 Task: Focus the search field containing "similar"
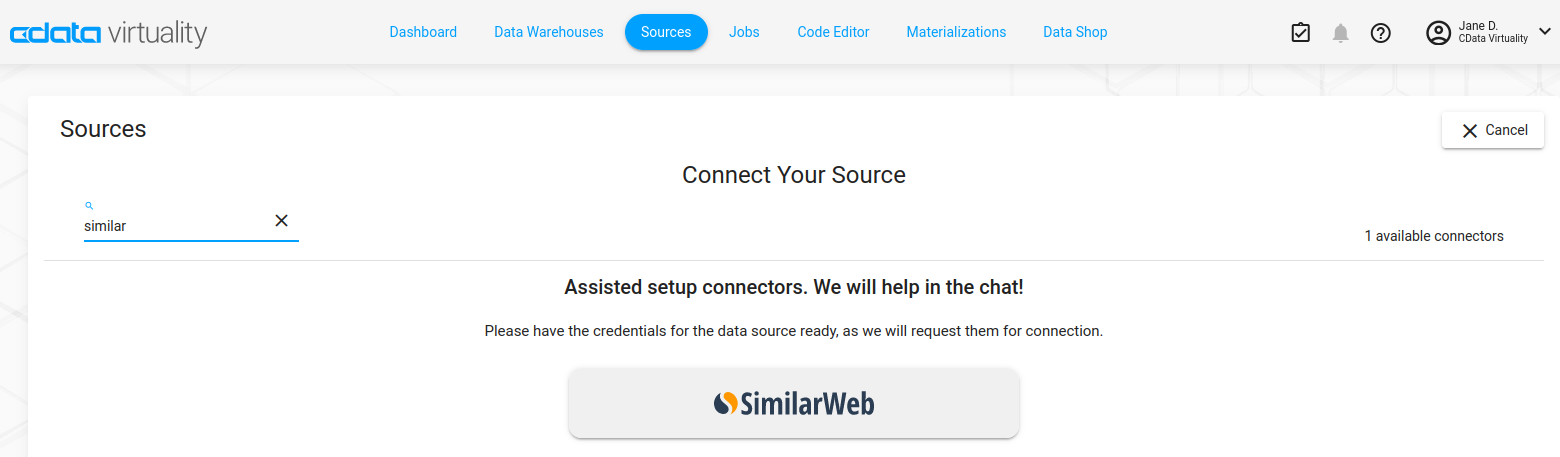click(175, 226)
